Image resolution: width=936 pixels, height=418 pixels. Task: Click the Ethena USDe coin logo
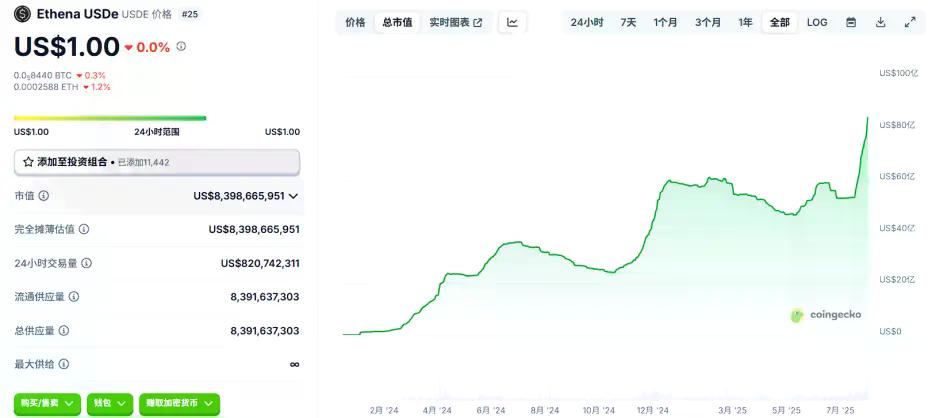[x=22, y=14]
